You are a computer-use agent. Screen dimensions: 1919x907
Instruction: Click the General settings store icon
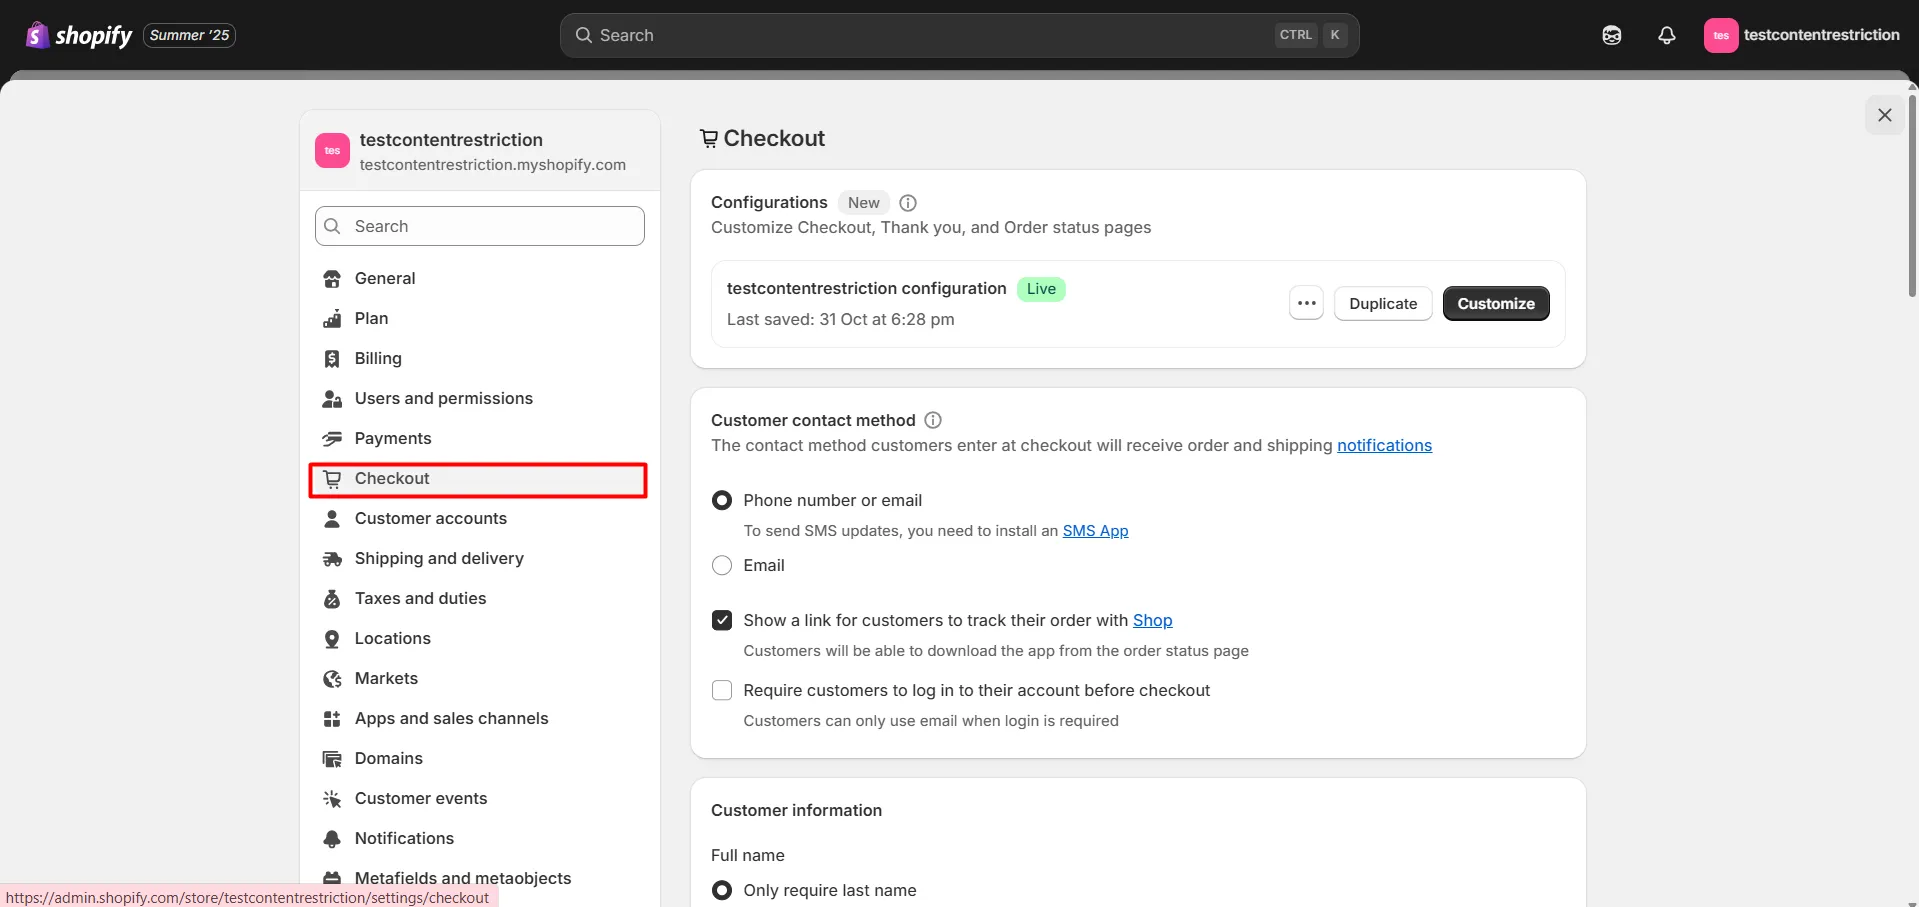click(332, 279)
